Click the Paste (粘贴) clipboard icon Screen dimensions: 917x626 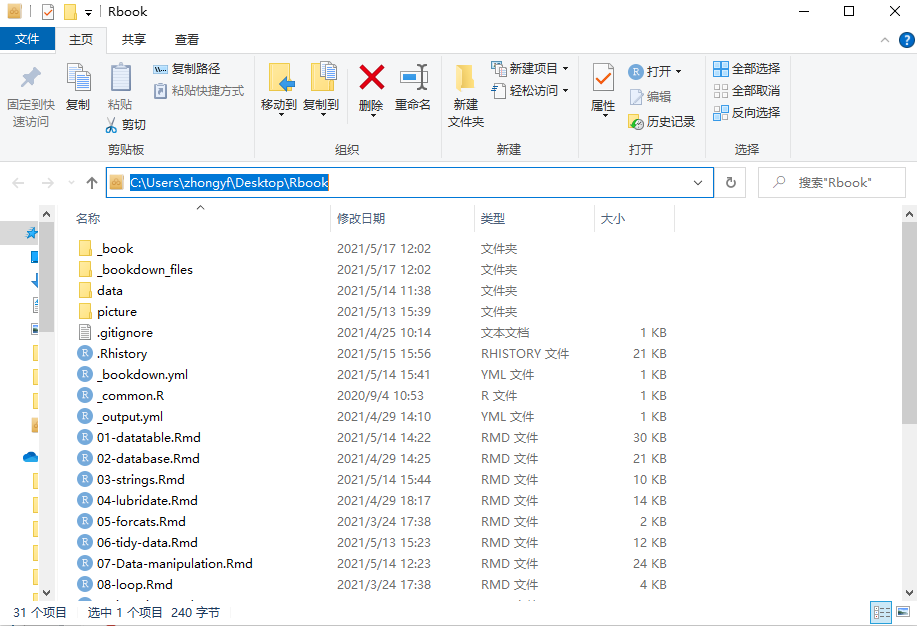pos(120,78)
